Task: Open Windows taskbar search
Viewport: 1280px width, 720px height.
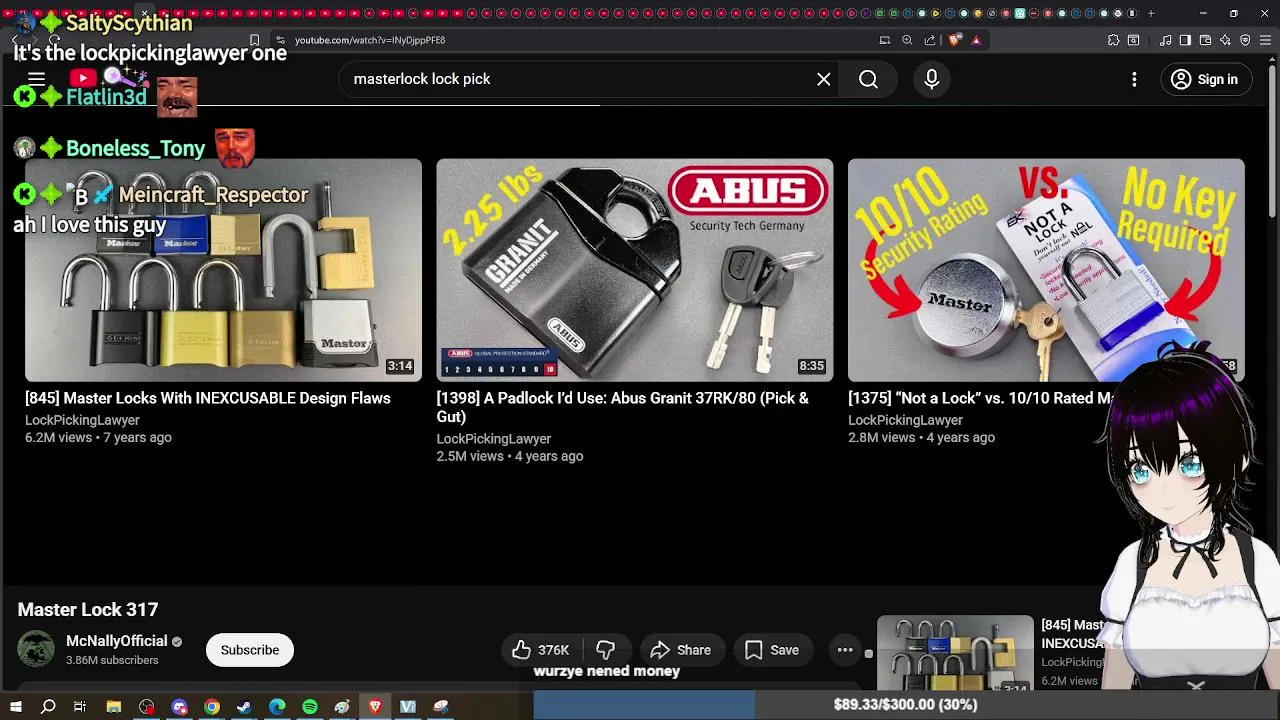Action: [48, 707]
